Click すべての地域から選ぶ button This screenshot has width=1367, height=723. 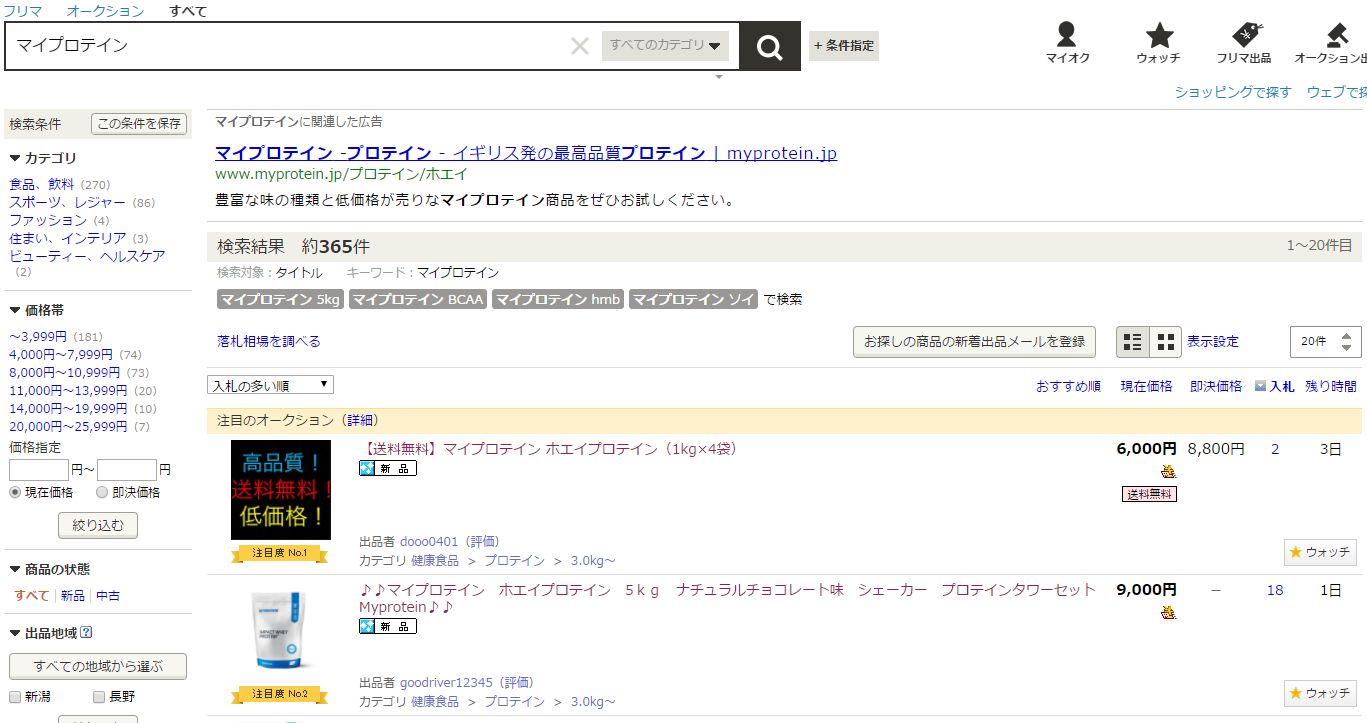coord(98,666)
